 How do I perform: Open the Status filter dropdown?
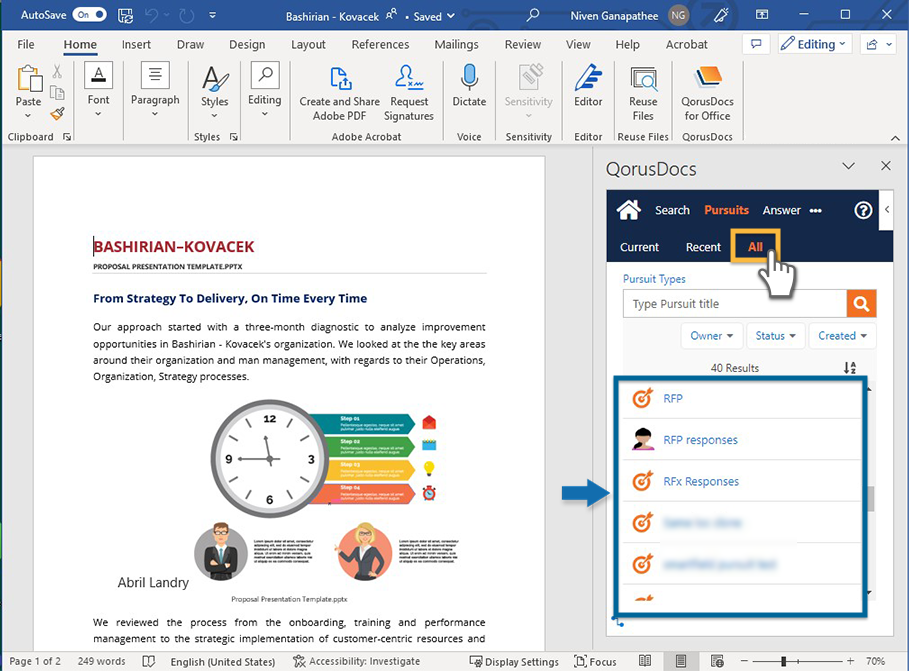click(775, 336)
